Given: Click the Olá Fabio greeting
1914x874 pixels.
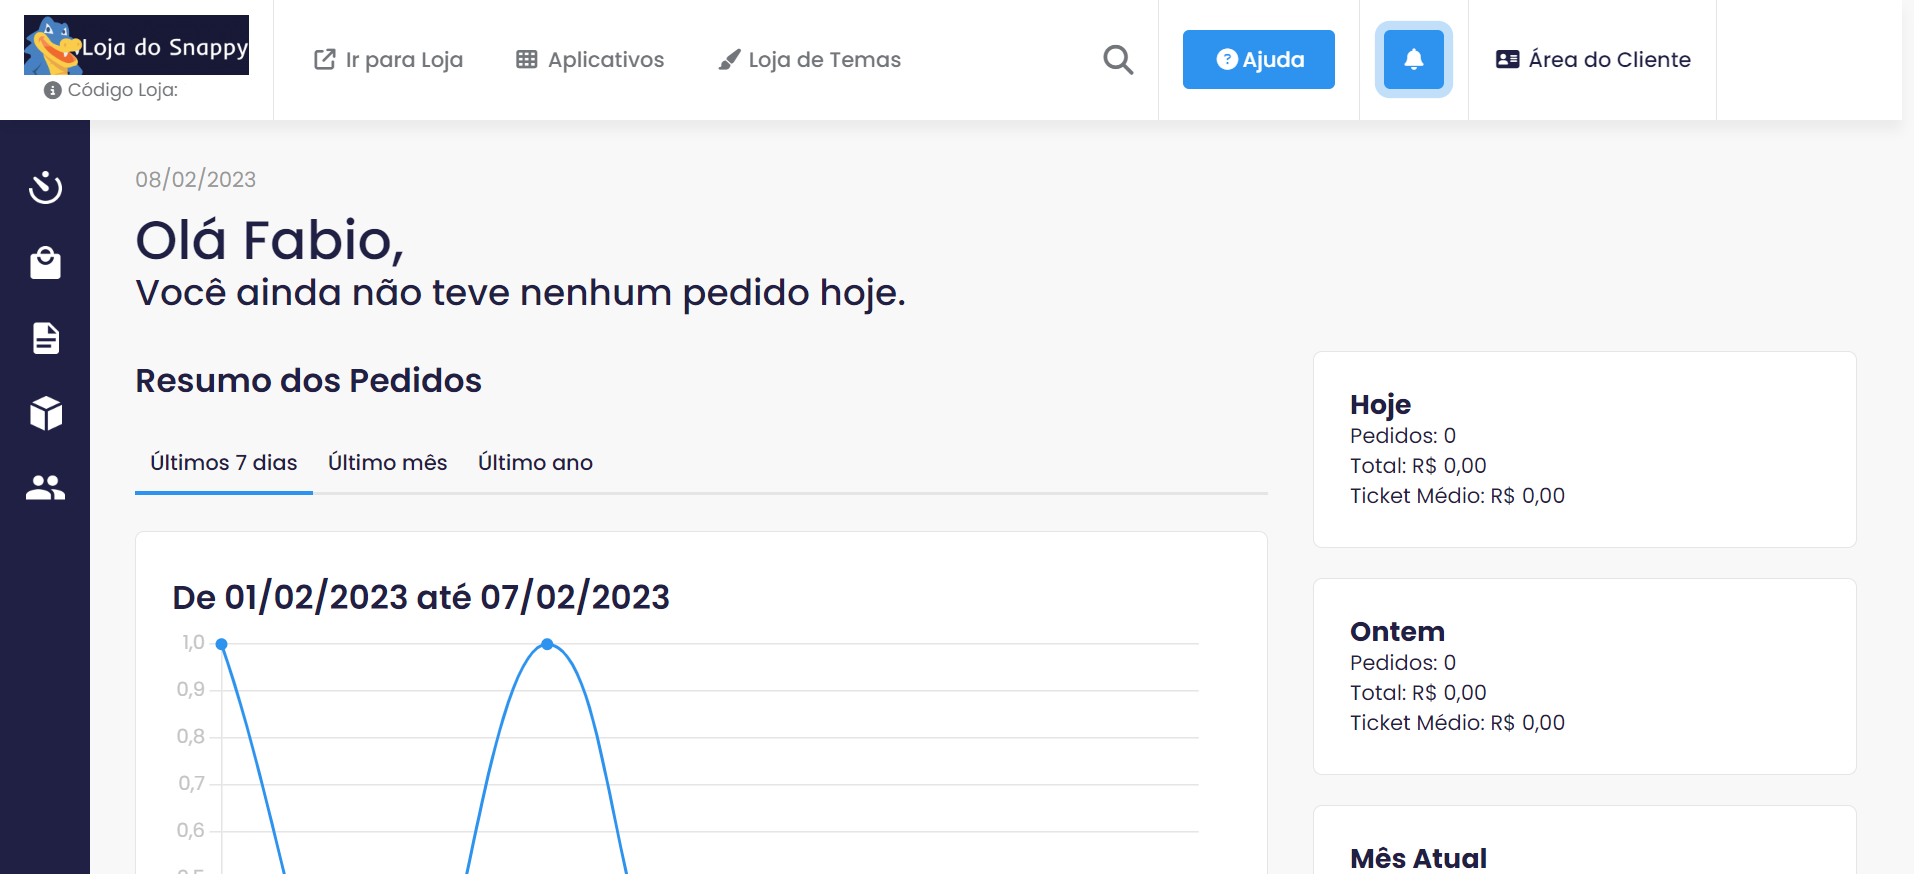Looking at the screenshot, I should point(270,240).
